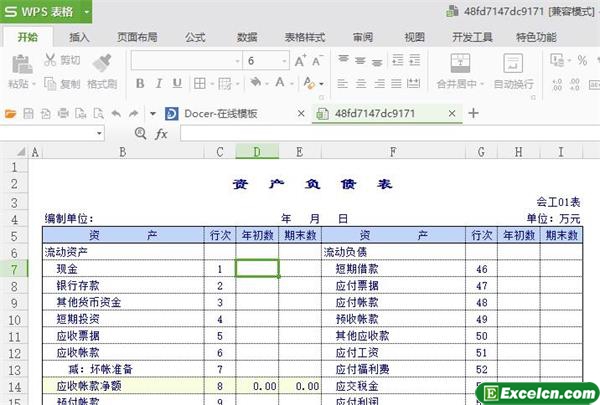Screen dimensions: 600x405
Task: Open borders dropdown arrow
Action: click(211, 84)
